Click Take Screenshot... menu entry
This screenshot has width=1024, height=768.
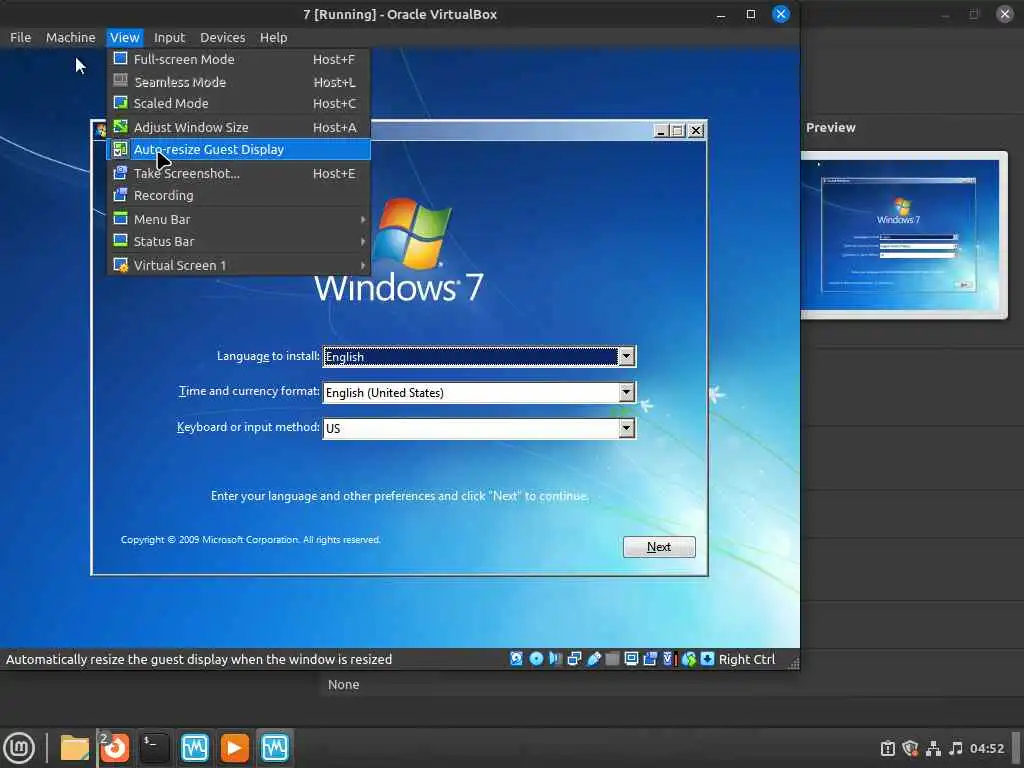pos(238,174)
